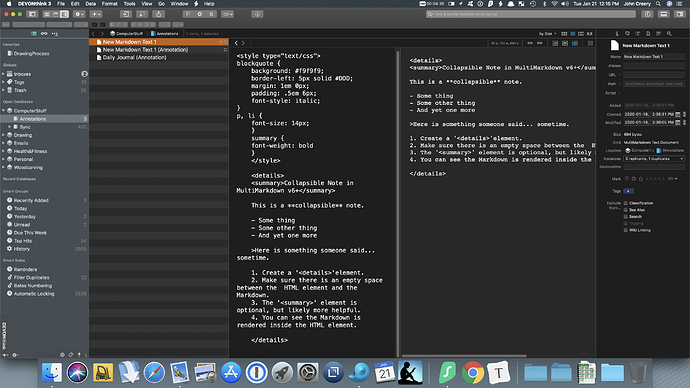Open the Annotations & Reminders inspector
Viewport: 690px width, 388px height.
point(628,33)
